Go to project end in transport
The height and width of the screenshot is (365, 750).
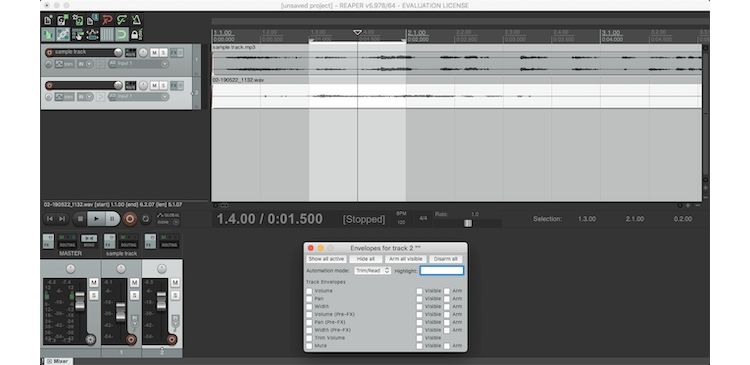click(62, 219)
